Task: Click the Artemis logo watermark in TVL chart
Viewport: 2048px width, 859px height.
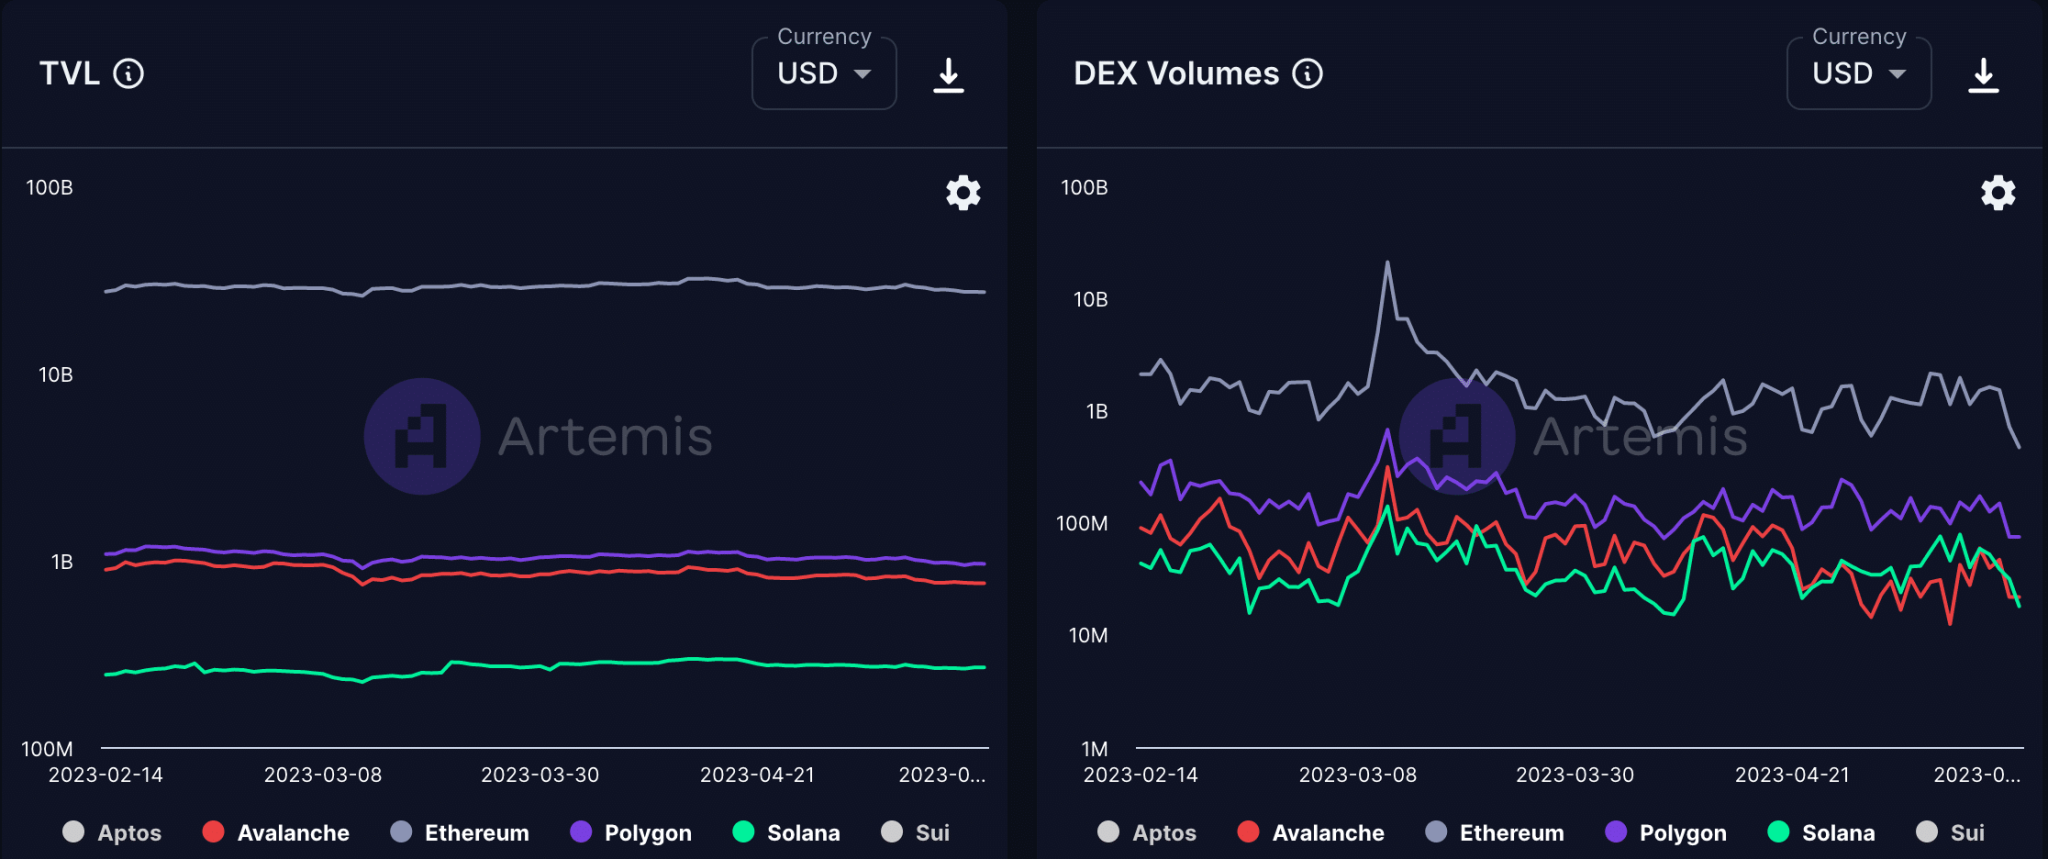Action: pyautogui.click(x=422, y=436)
